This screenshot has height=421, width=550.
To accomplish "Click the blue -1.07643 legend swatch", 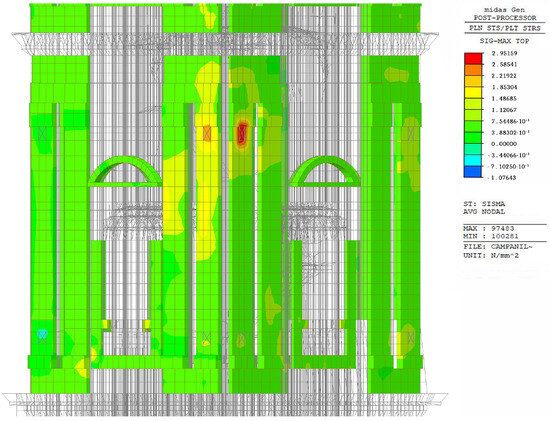I will pyautogui.click(x=473, y=172).
